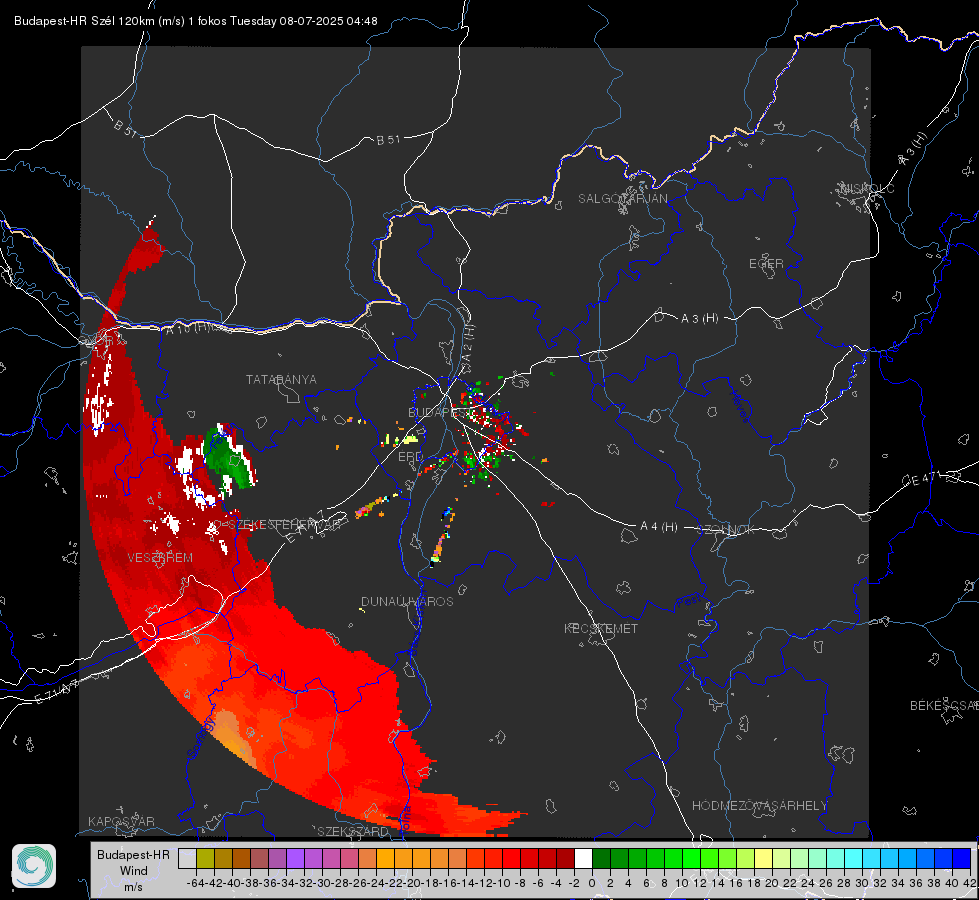
Task: Pick the yellow swatch above 18-20 in legend
Action: coord(764,859)
